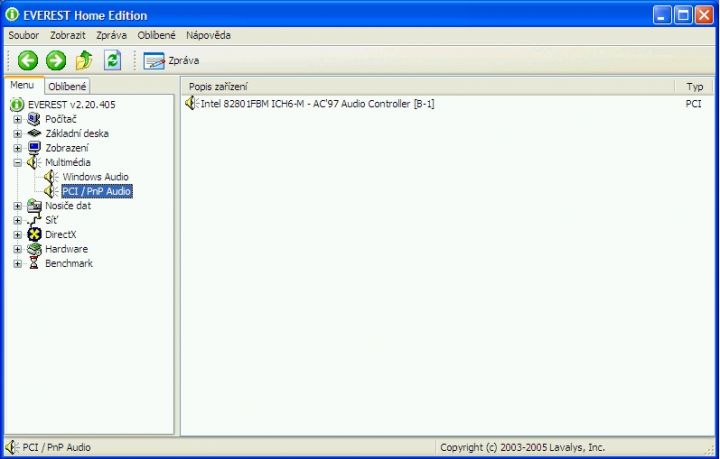Minimize the EVEREST Home Edition window

662,15
